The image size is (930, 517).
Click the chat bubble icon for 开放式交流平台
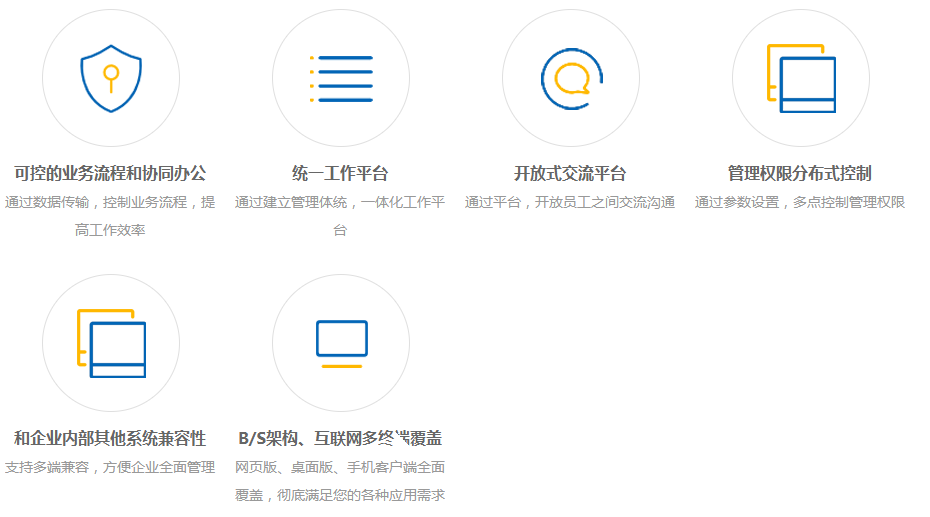(x=571, y=78)
